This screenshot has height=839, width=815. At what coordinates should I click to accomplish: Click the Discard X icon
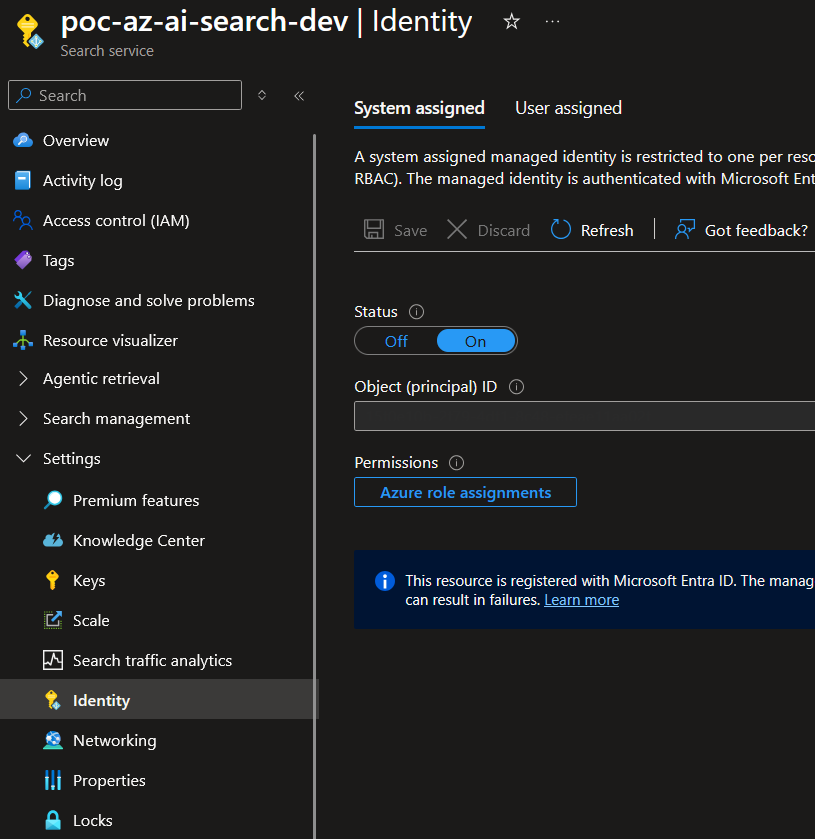pyautogui.click(x=457, y=230)
